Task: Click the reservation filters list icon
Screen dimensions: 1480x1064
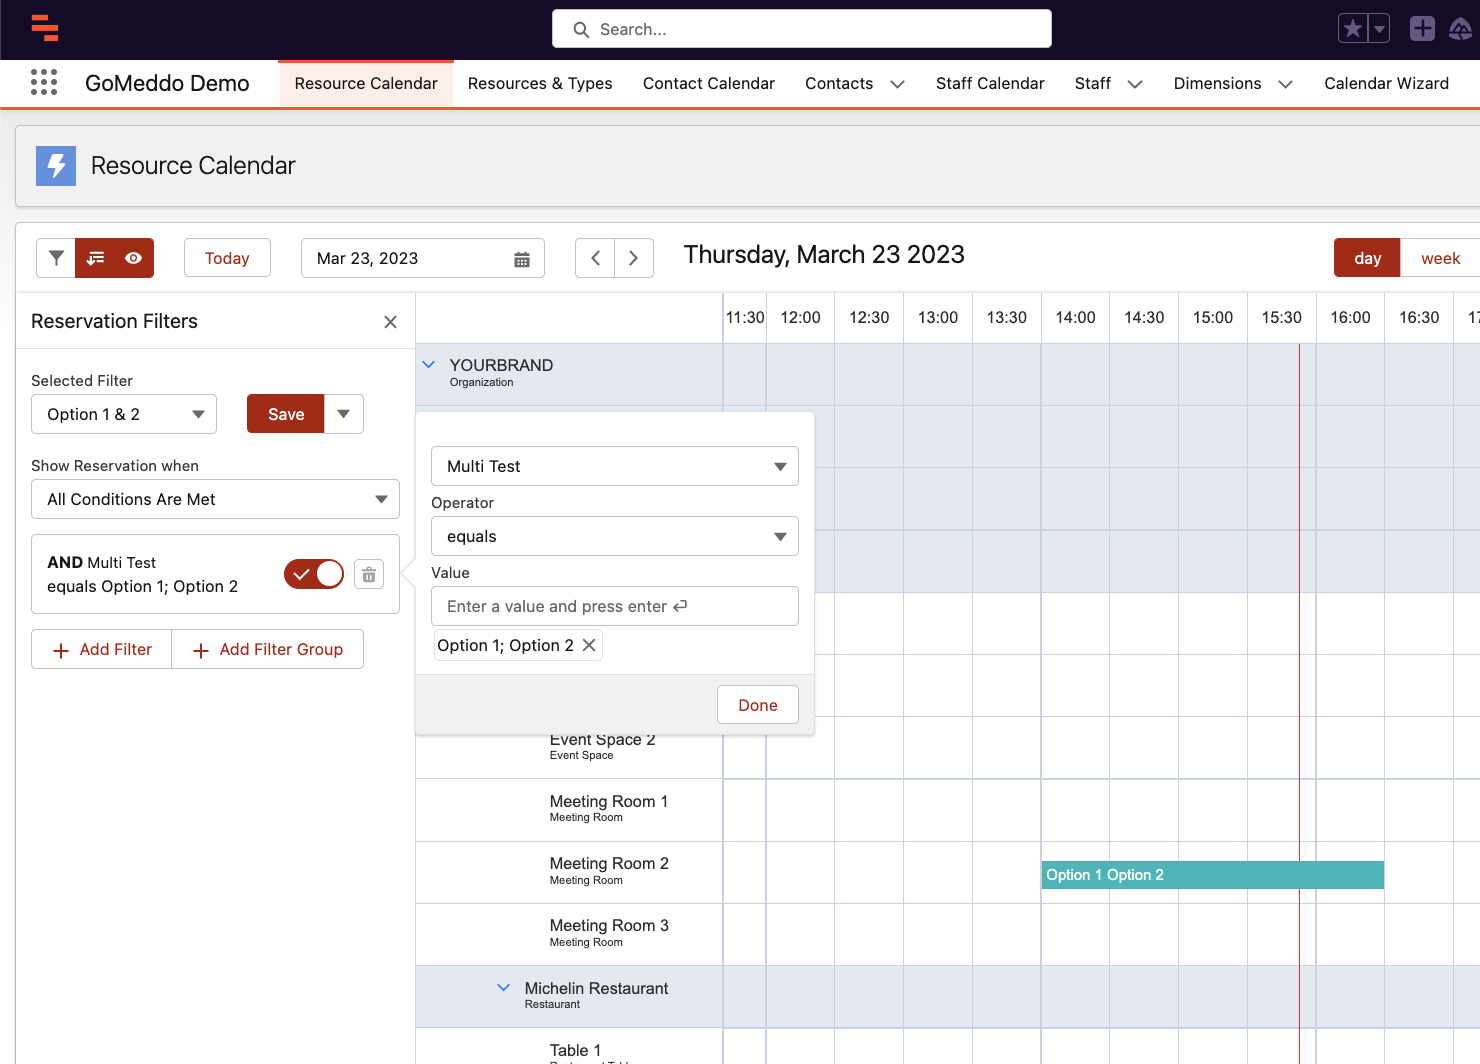Action: [x=95, y=258]
